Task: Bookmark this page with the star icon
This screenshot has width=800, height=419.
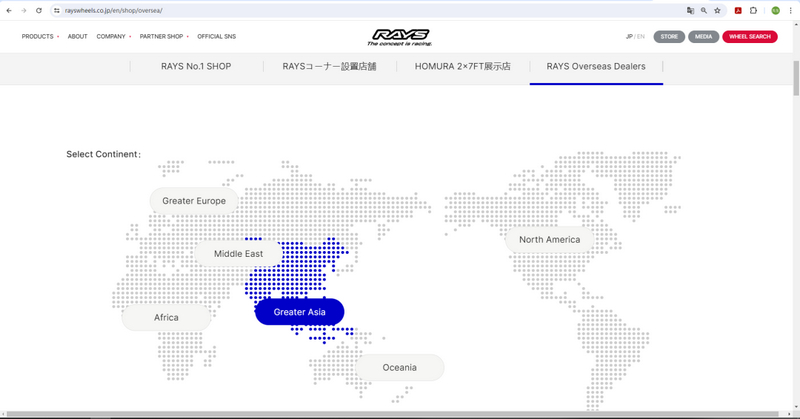Action: click(717, 10)
